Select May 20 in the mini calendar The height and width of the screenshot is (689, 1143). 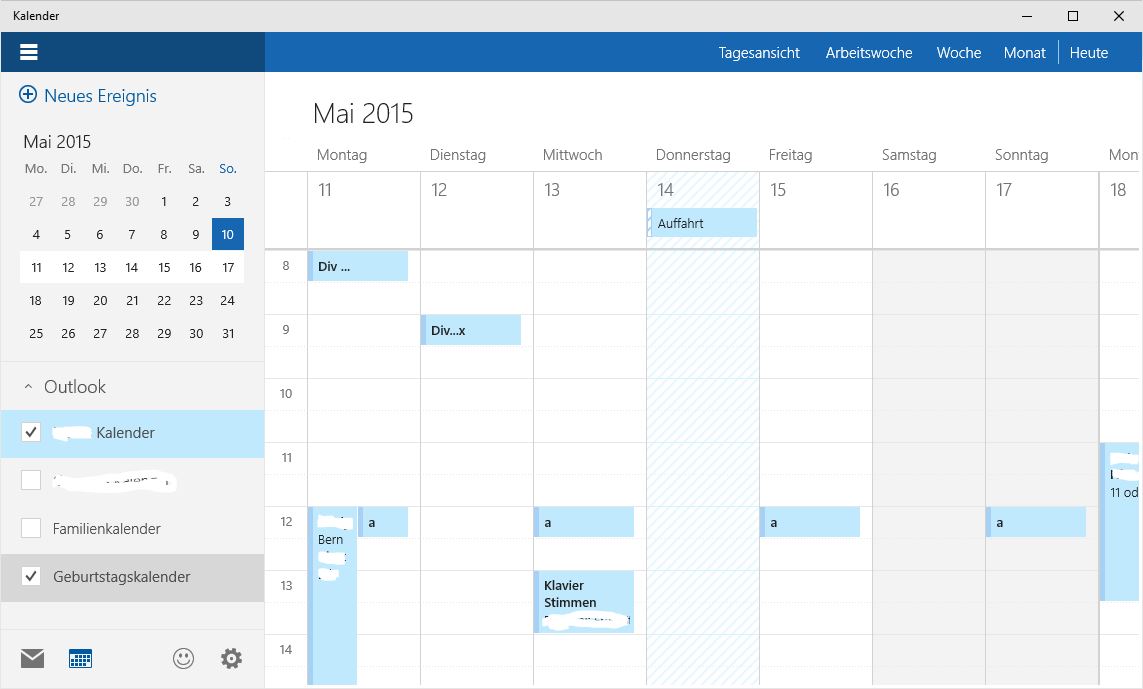(x=100, y=300)
